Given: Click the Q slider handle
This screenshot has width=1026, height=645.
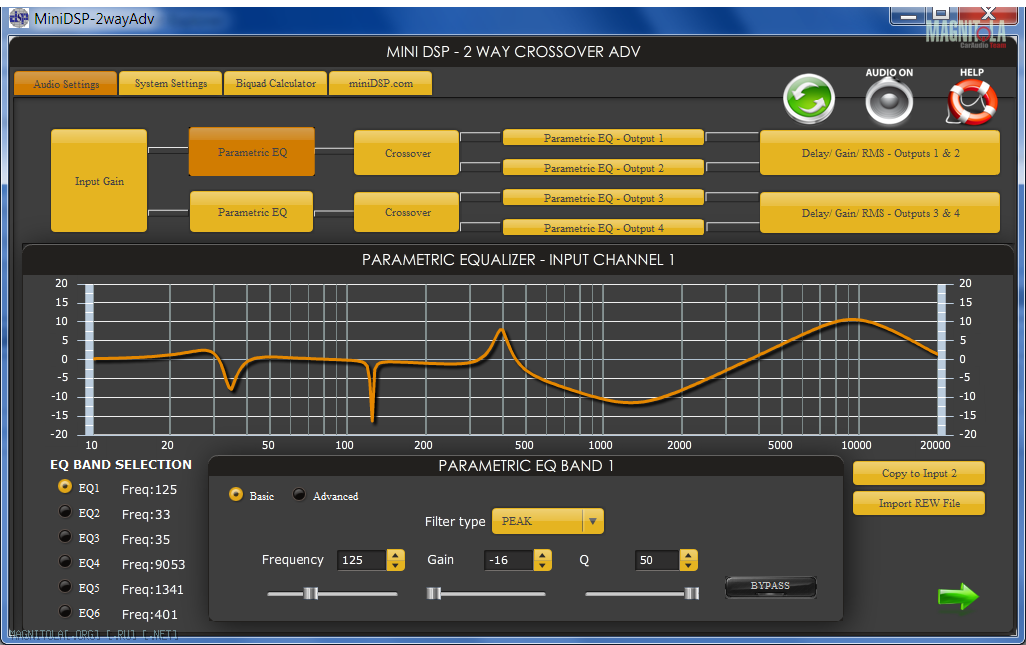Looking at the screenshot, I should tap(692, 593).
